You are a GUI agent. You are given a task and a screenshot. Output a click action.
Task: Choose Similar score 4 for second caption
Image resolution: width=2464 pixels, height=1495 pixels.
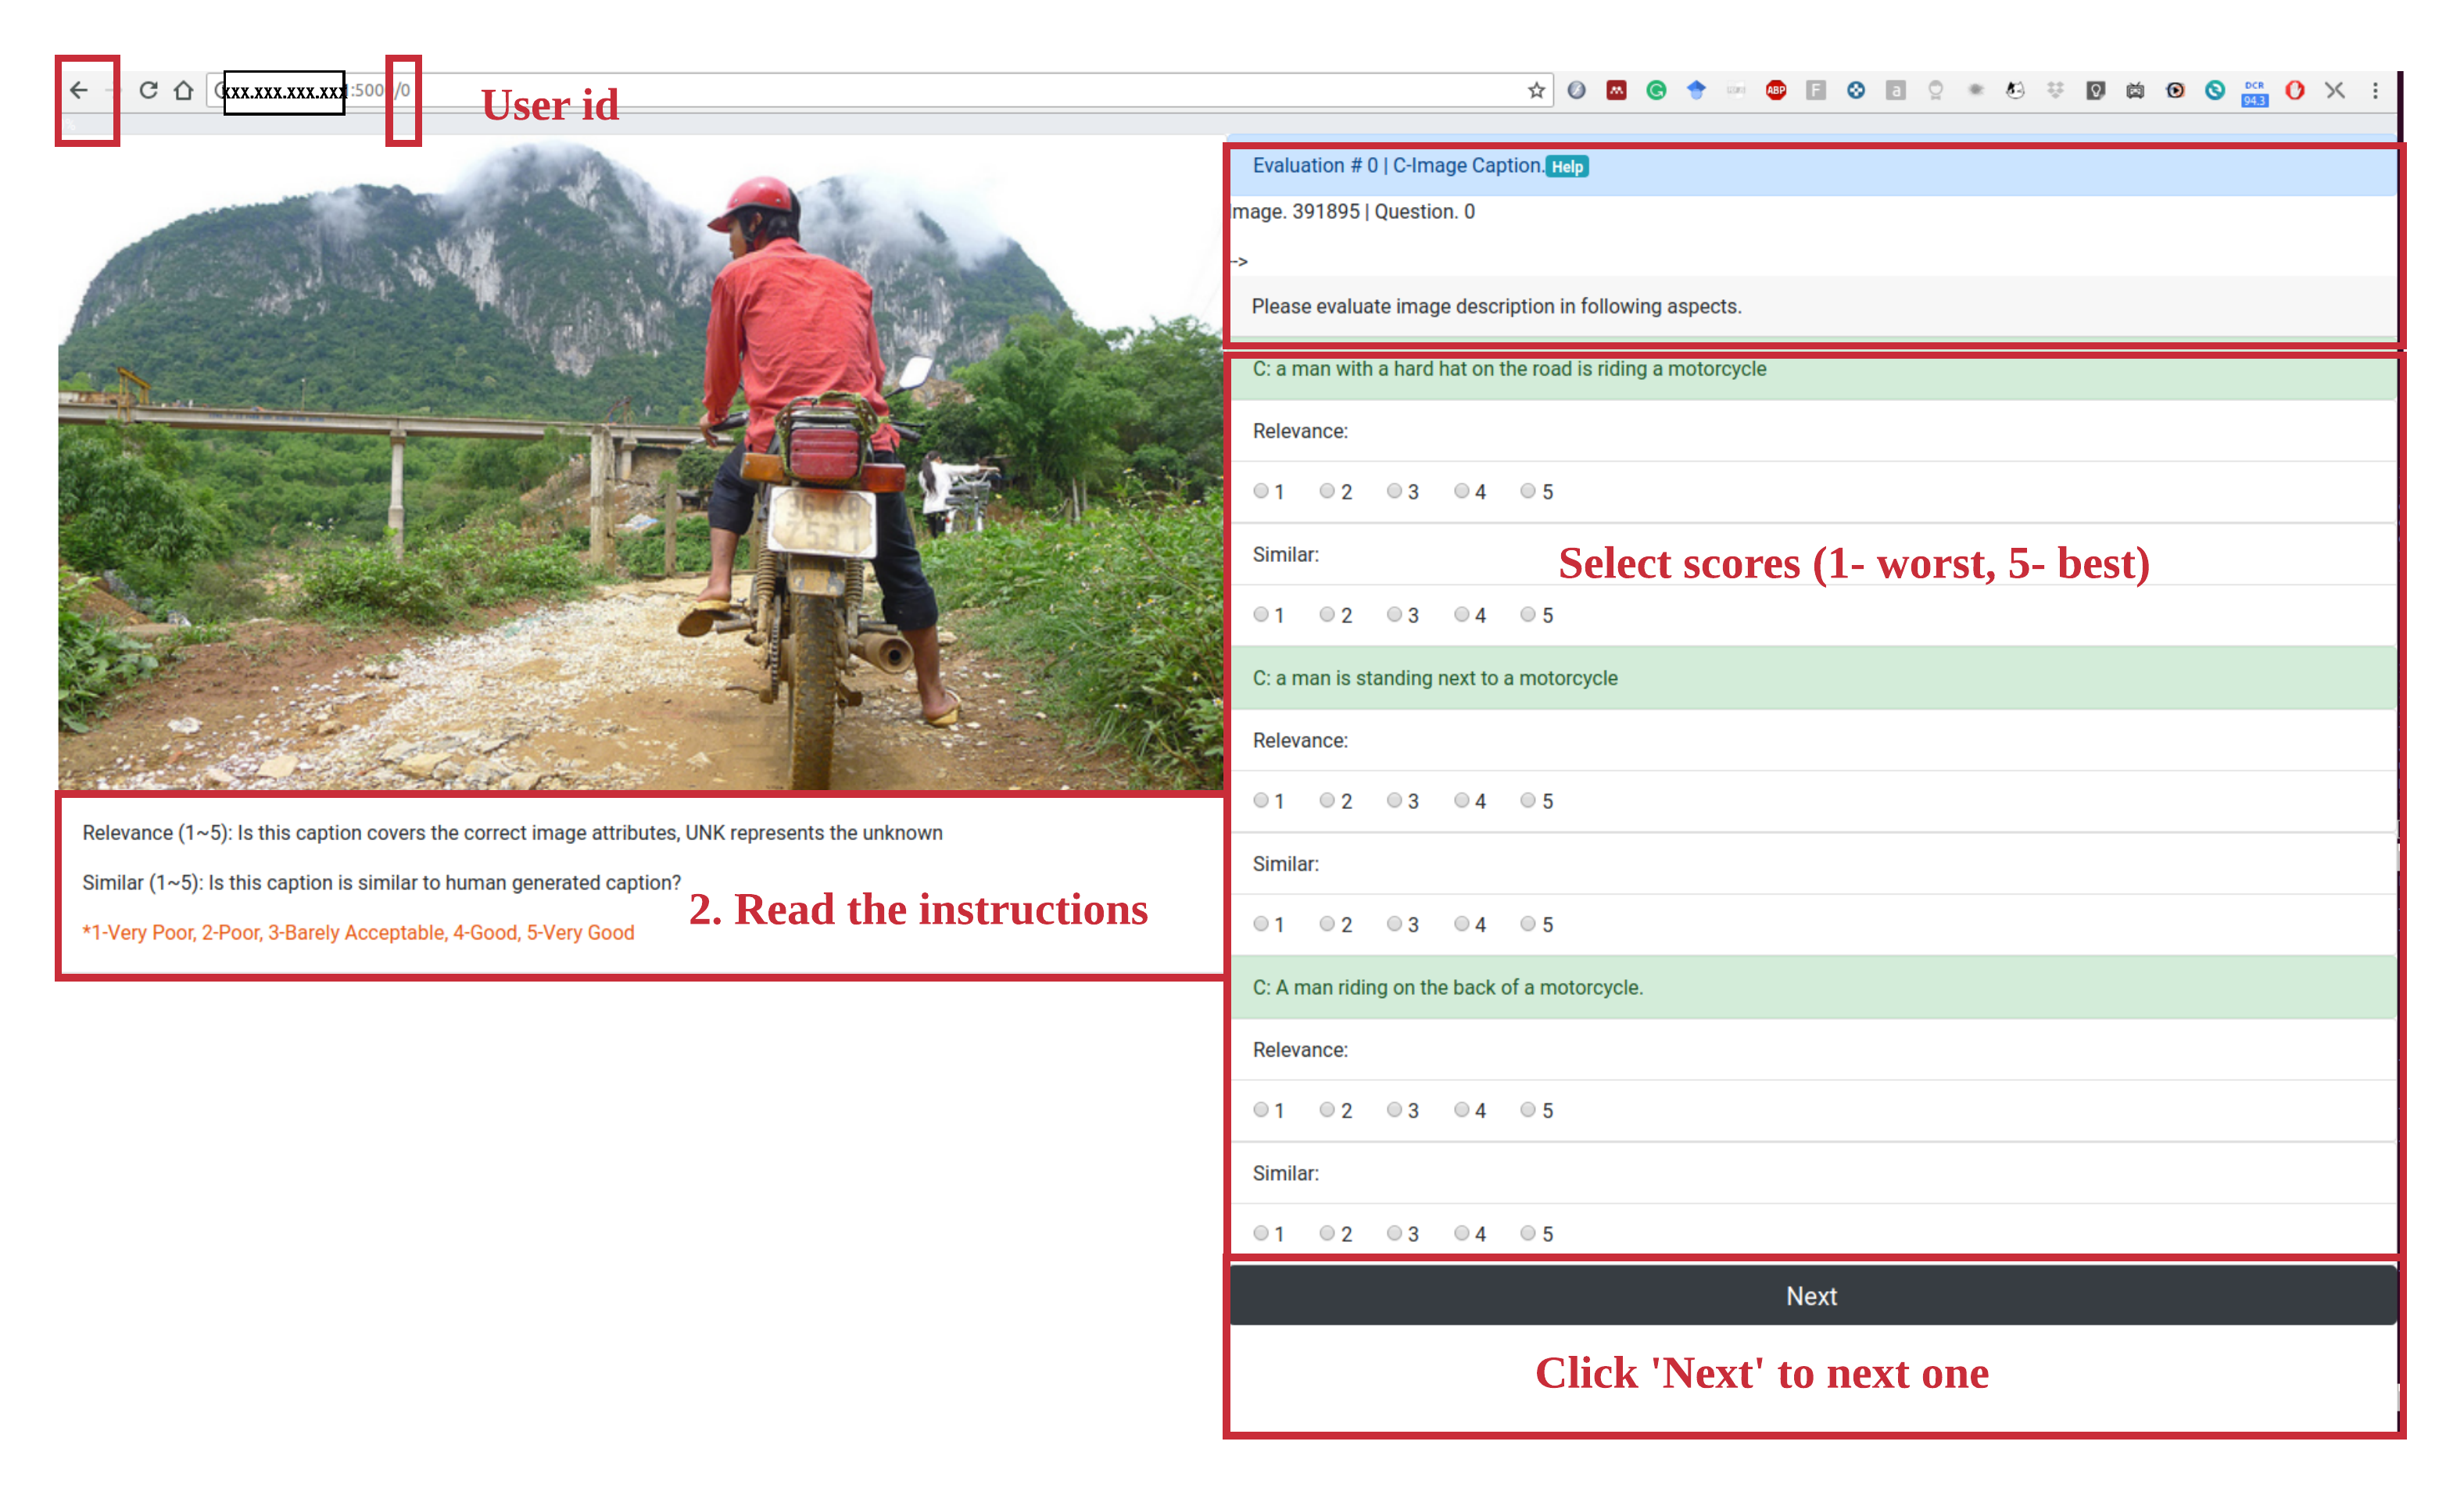[1461, 924]
